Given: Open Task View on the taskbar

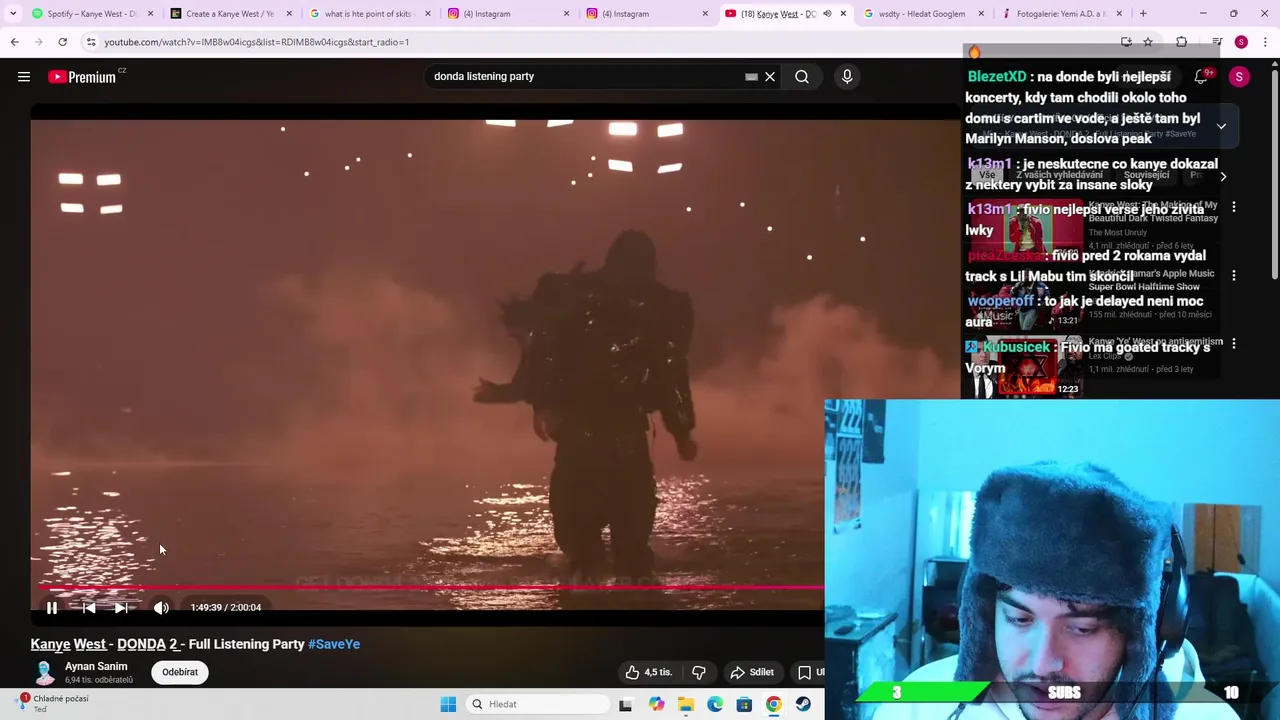Looking at the screenshot, I should tap(625, 704).
